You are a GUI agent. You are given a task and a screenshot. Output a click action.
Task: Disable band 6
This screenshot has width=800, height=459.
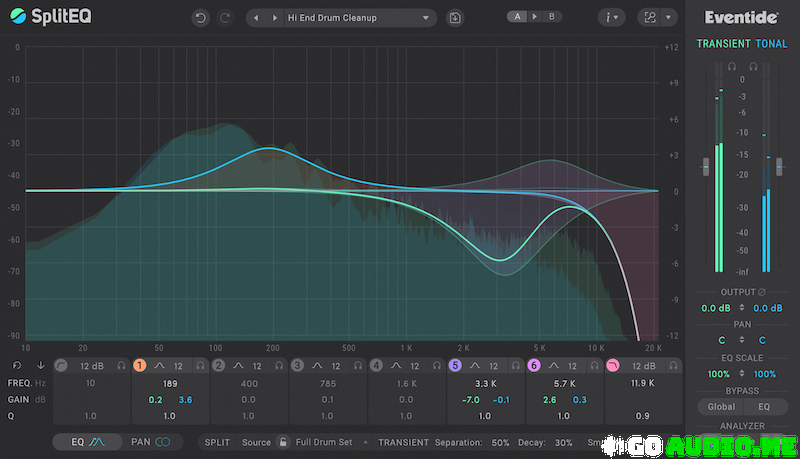[x=534, y=366]
